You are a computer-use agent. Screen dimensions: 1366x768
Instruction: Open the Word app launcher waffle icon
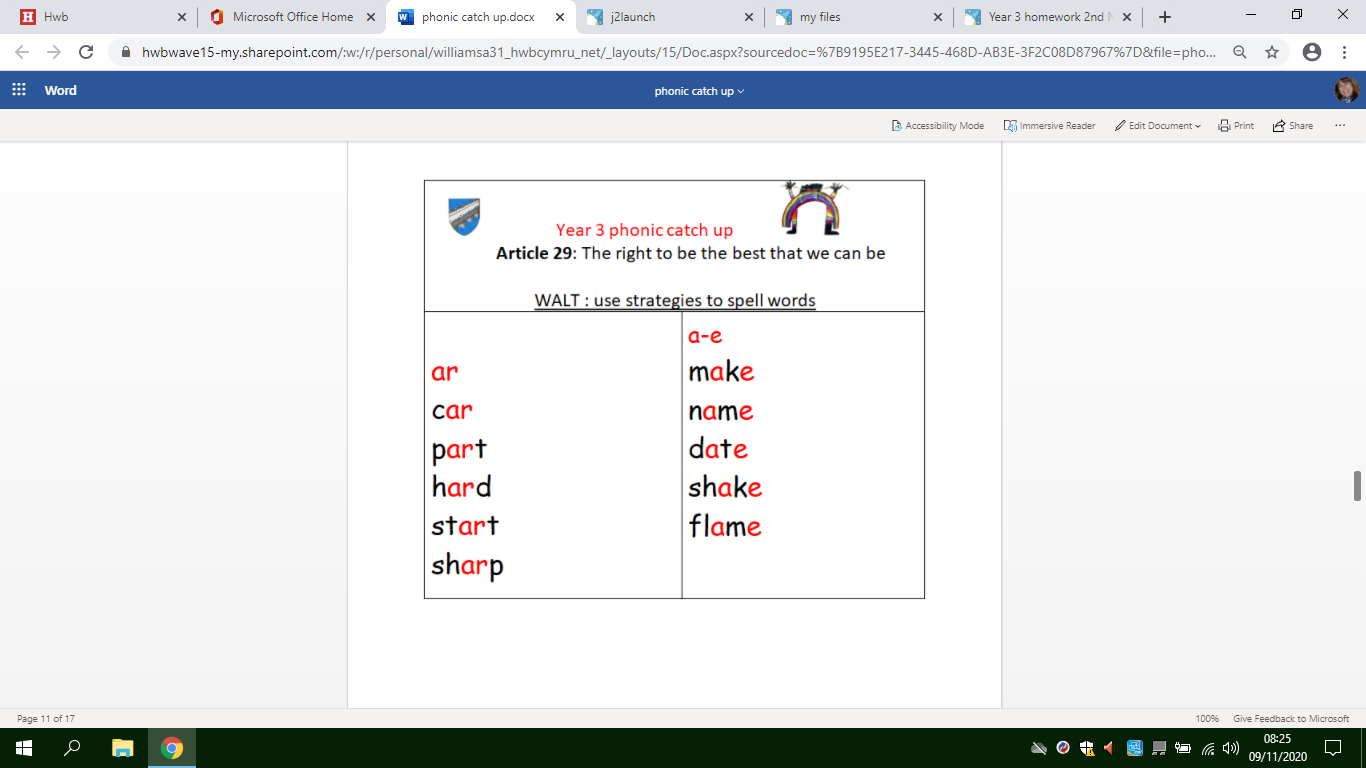tap(18, 90)
